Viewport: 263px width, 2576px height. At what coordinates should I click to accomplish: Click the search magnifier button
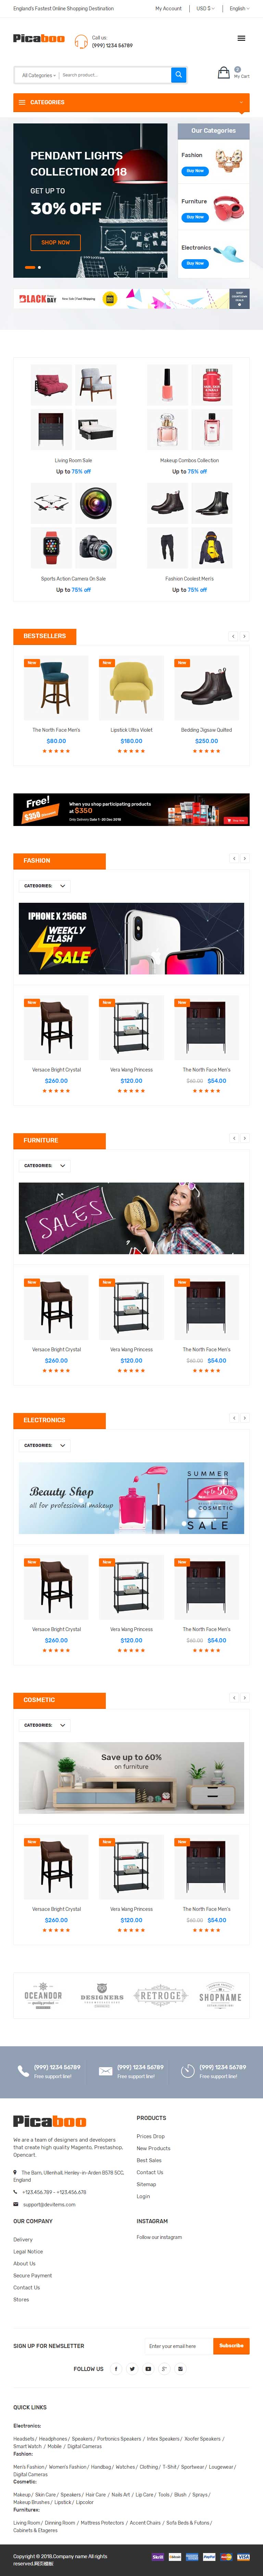[x=178, y=75]
